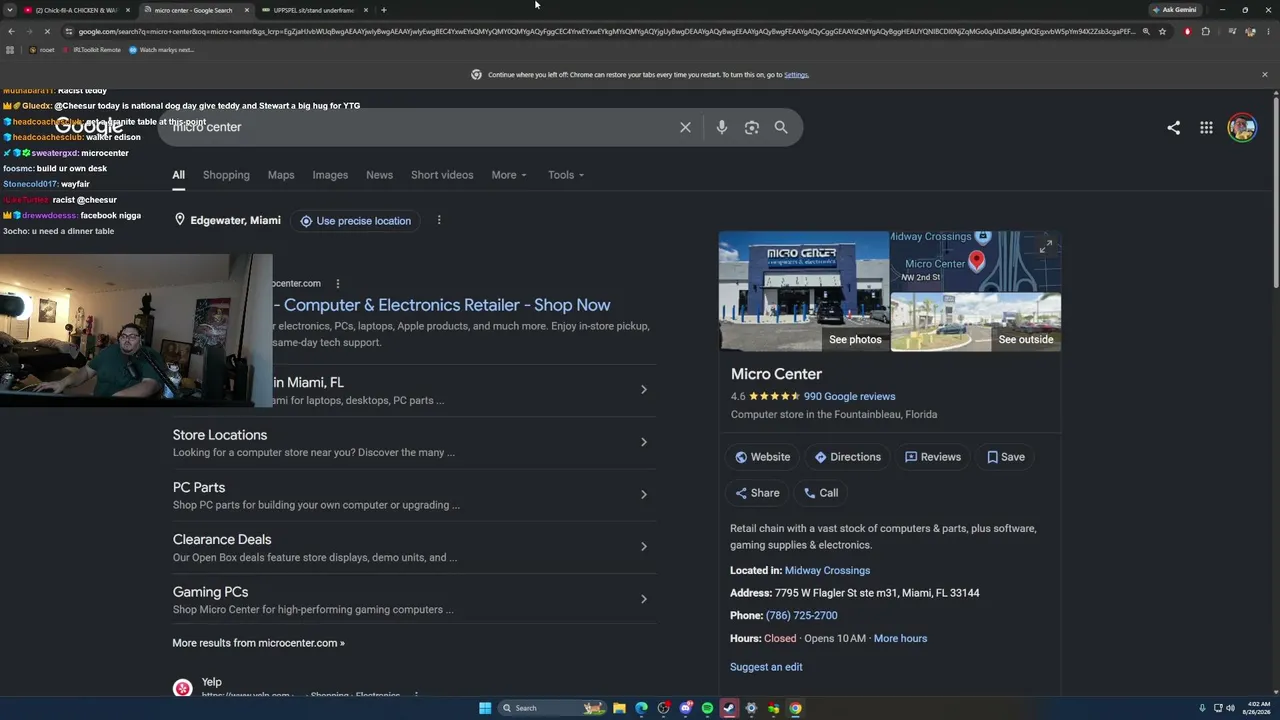This screenshot has height=720, width=1280.
Task: Start voice search with the microphone icon
Action: (721, 128)
